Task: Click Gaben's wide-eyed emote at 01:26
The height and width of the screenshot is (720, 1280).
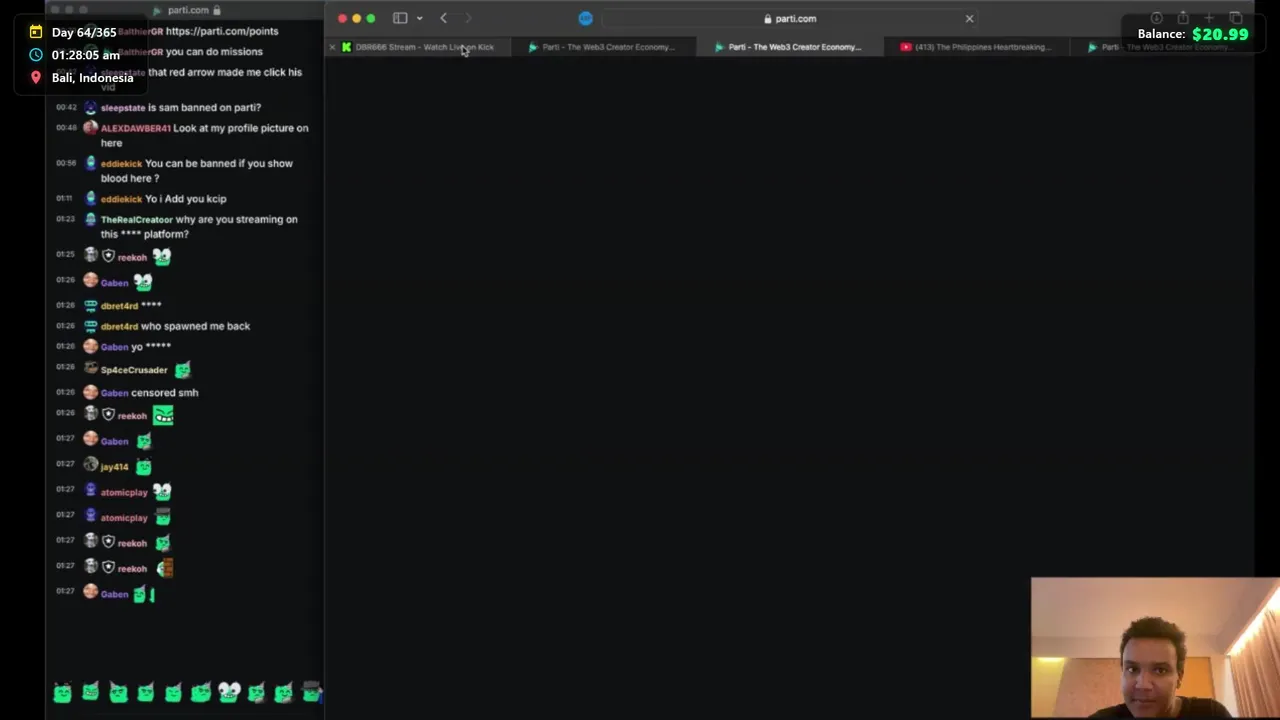Action: click(x=142, y=282)
